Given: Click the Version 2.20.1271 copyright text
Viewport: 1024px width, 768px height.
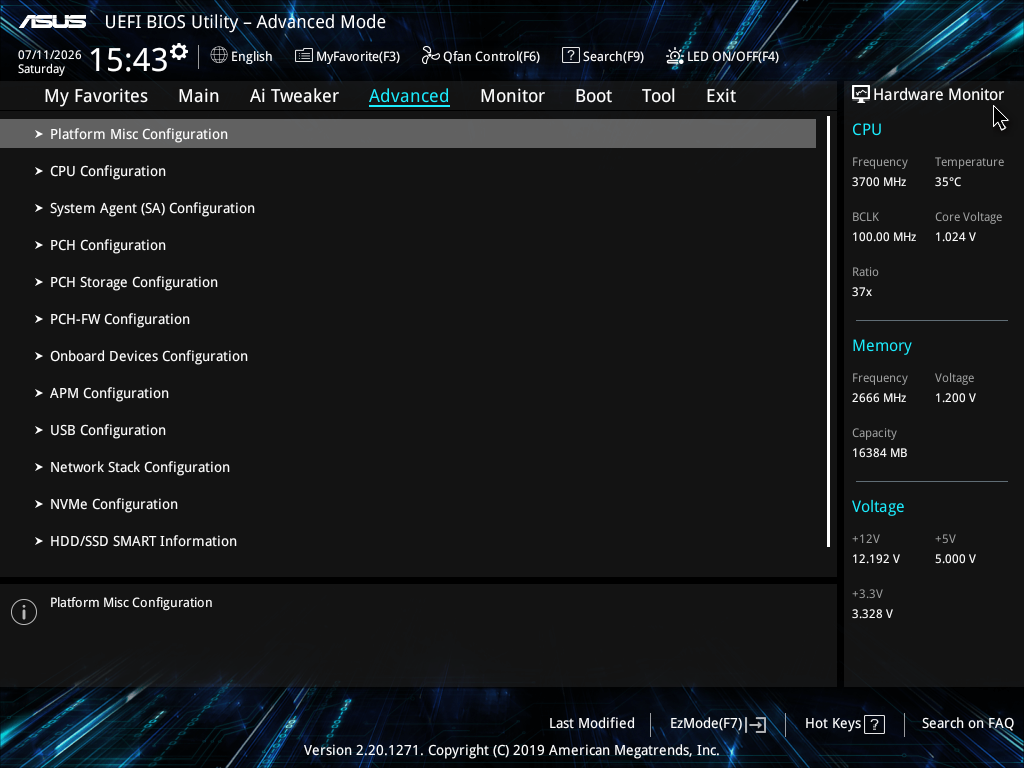Looking at the screenshot, I should pos(511,750).
